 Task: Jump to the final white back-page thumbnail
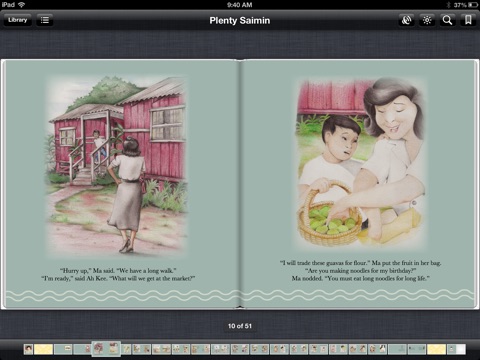tap(456, 349)
